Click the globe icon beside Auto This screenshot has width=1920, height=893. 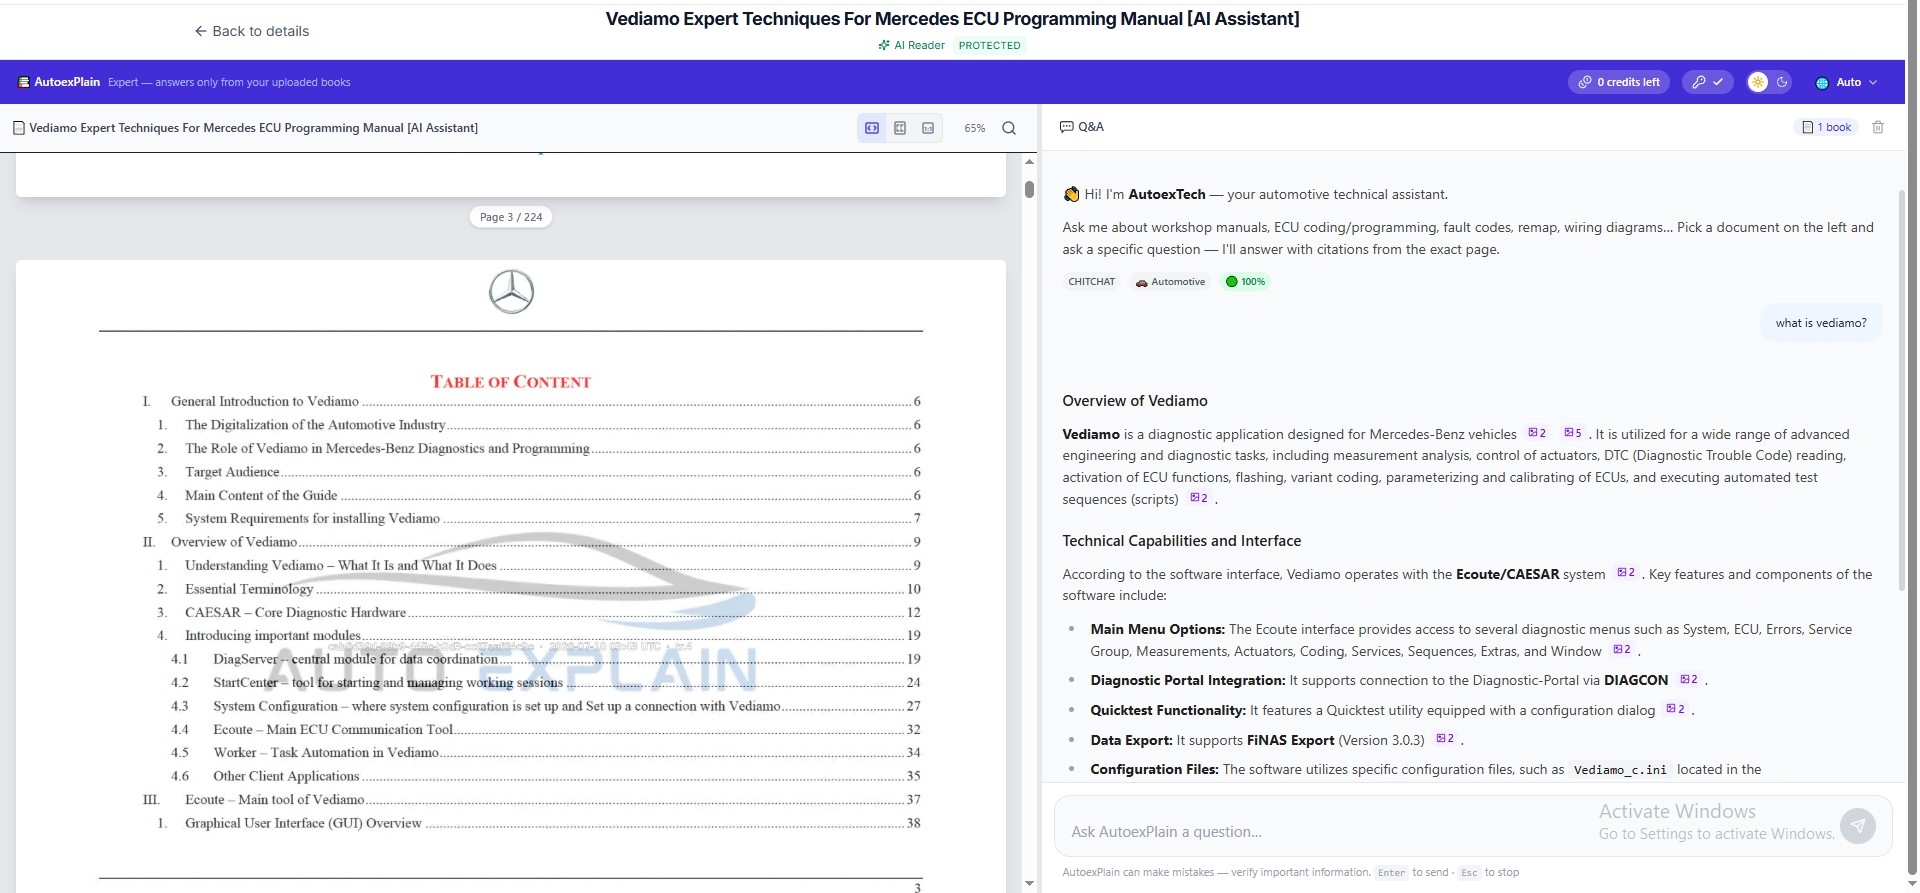click(1822, 82)
